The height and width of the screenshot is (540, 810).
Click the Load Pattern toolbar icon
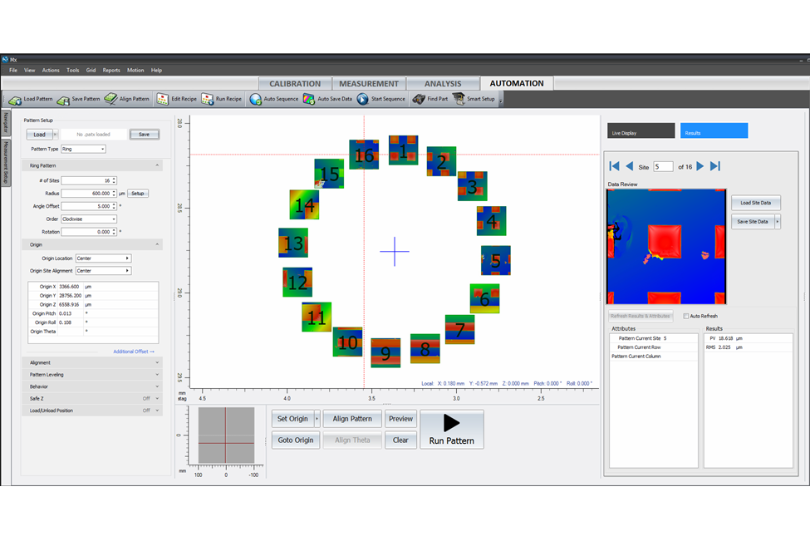pos(15,99)
